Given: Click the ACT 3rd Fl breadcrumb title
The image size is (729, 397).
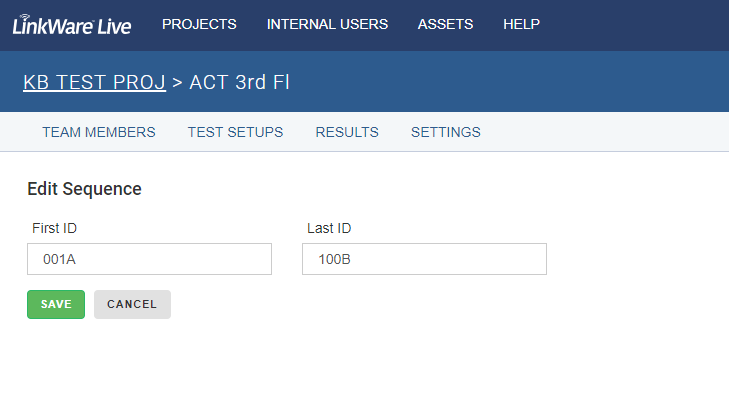Looking at the screenshot, I should [239, 82].
